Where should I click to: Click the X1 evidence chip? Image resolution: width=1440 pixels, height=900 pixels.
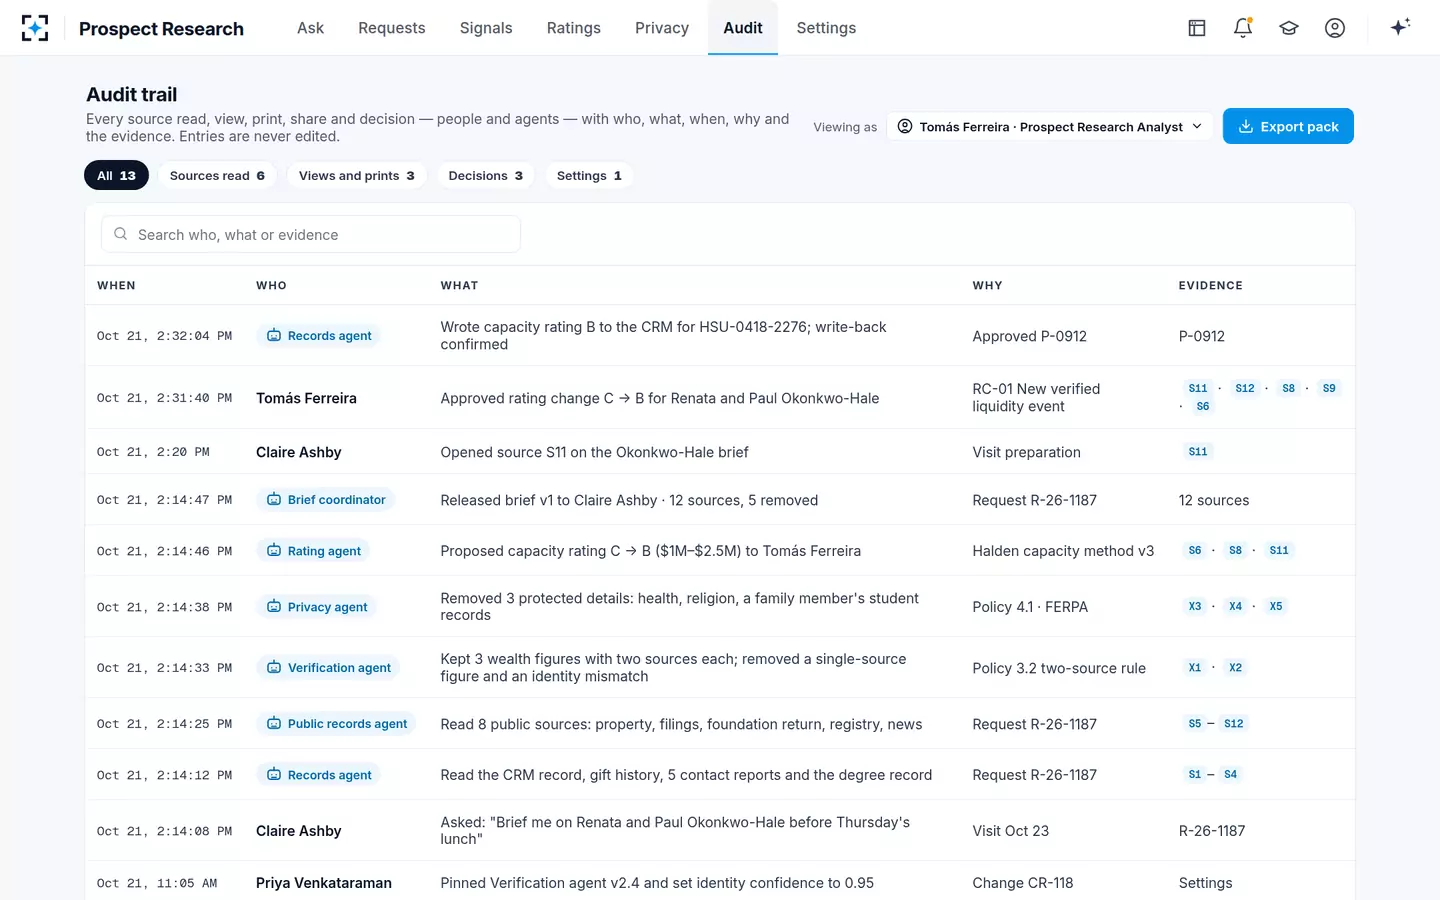click(x=1195, y=667)
